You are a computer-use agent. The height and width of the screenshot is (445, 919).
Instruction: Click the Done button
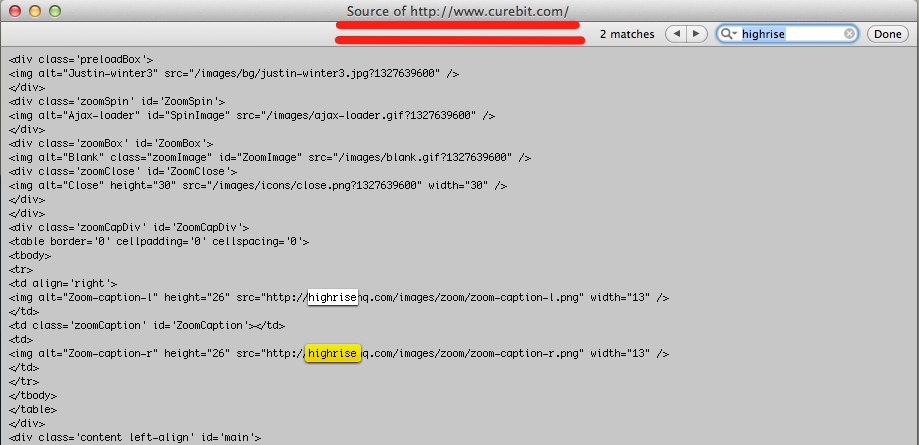coord(887,34)
